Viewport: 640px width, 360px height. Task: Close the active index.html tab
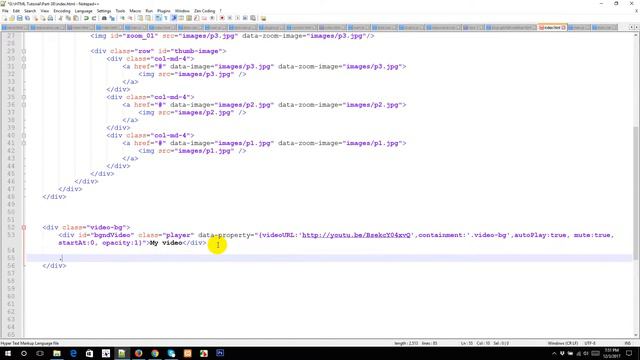pos(564,27)
